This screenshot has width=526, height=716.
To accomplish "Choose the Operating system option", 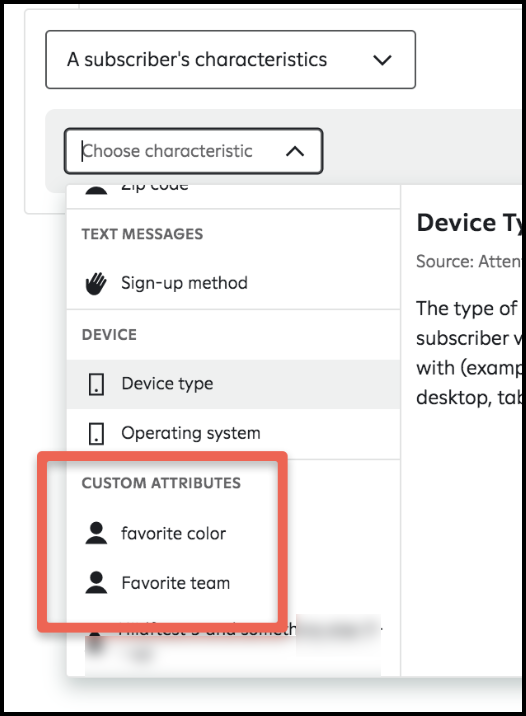I will click(x=233, y=433).
